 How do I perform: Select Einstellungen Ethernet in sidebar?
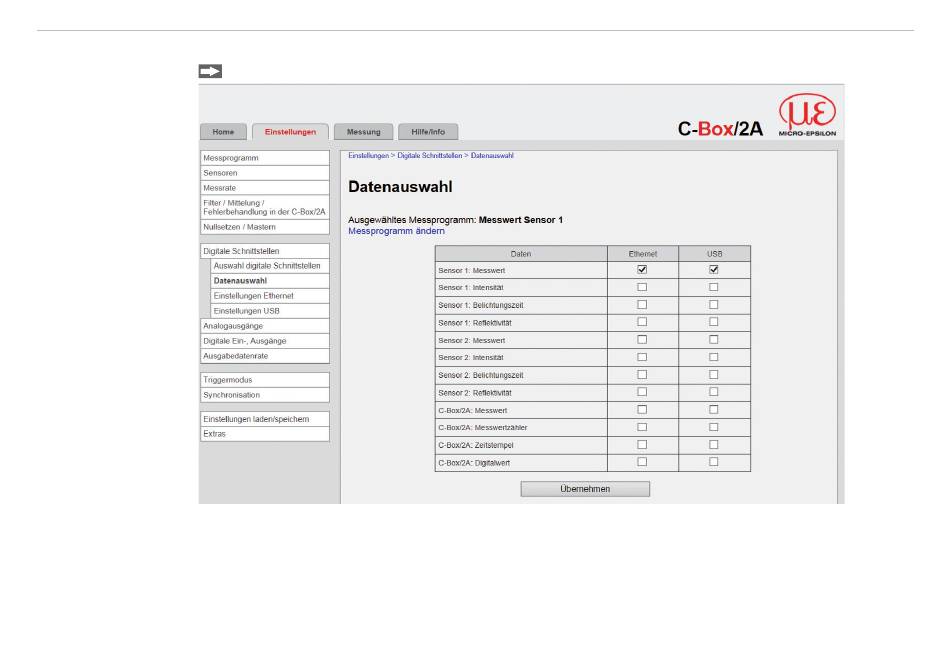click(254, 296)
